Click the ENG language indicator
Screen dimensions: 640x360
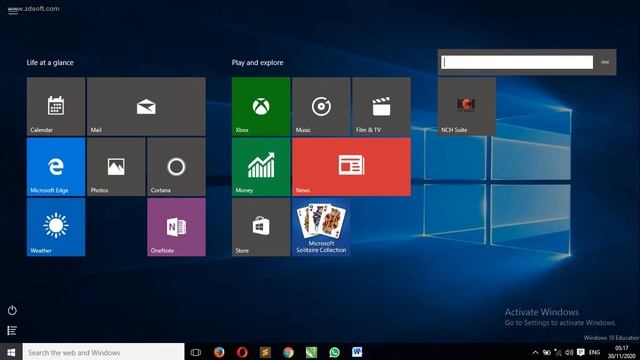(x=594, y=352)
